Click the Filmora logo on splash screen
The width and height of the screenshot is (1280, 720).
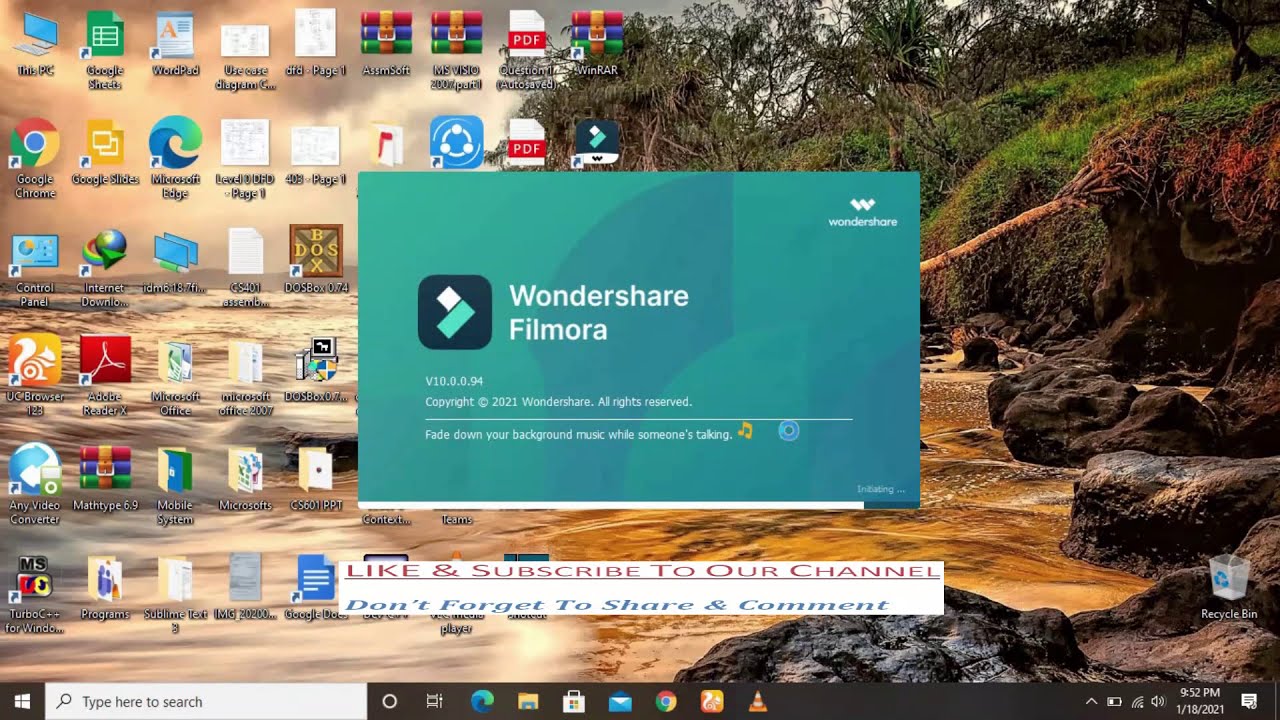pyautogui.click(x=454, y=312)
